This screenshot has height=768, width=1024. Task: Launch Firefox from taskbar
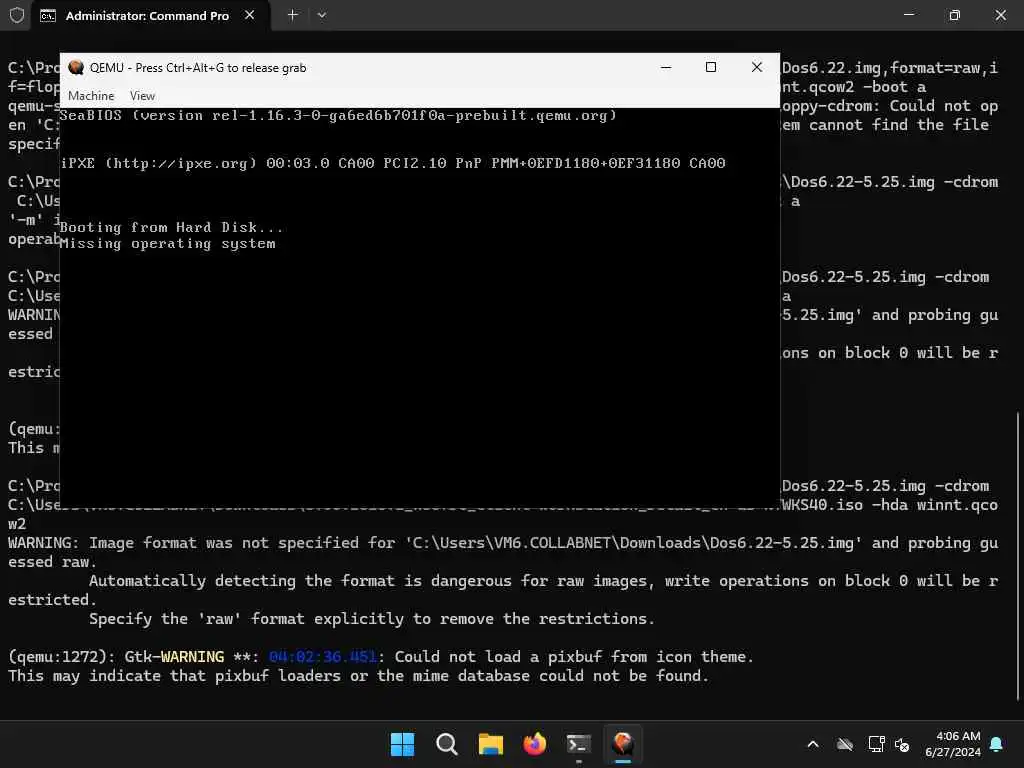[535, 744]
